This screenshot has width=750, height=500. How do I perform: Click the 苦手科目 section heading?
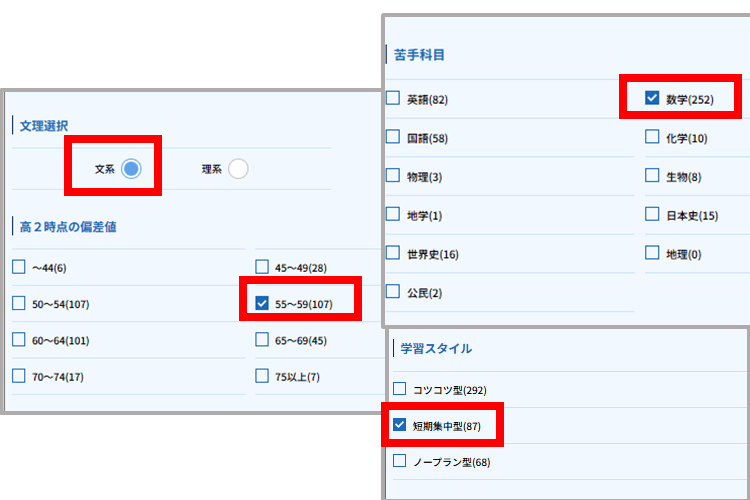(419, 55)
